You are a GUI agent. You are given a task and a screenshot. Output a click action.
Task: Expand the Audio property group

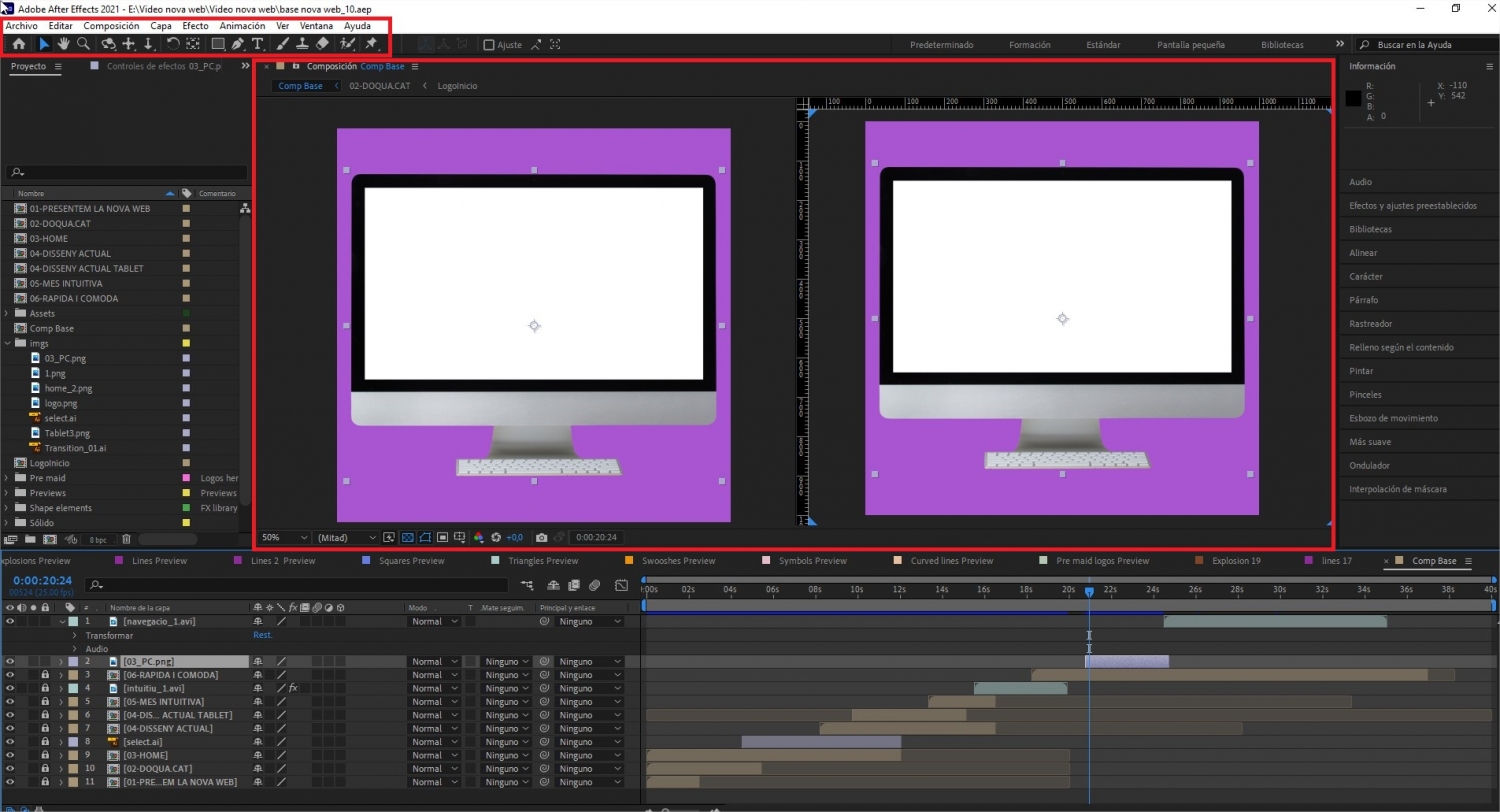[74, 649]
